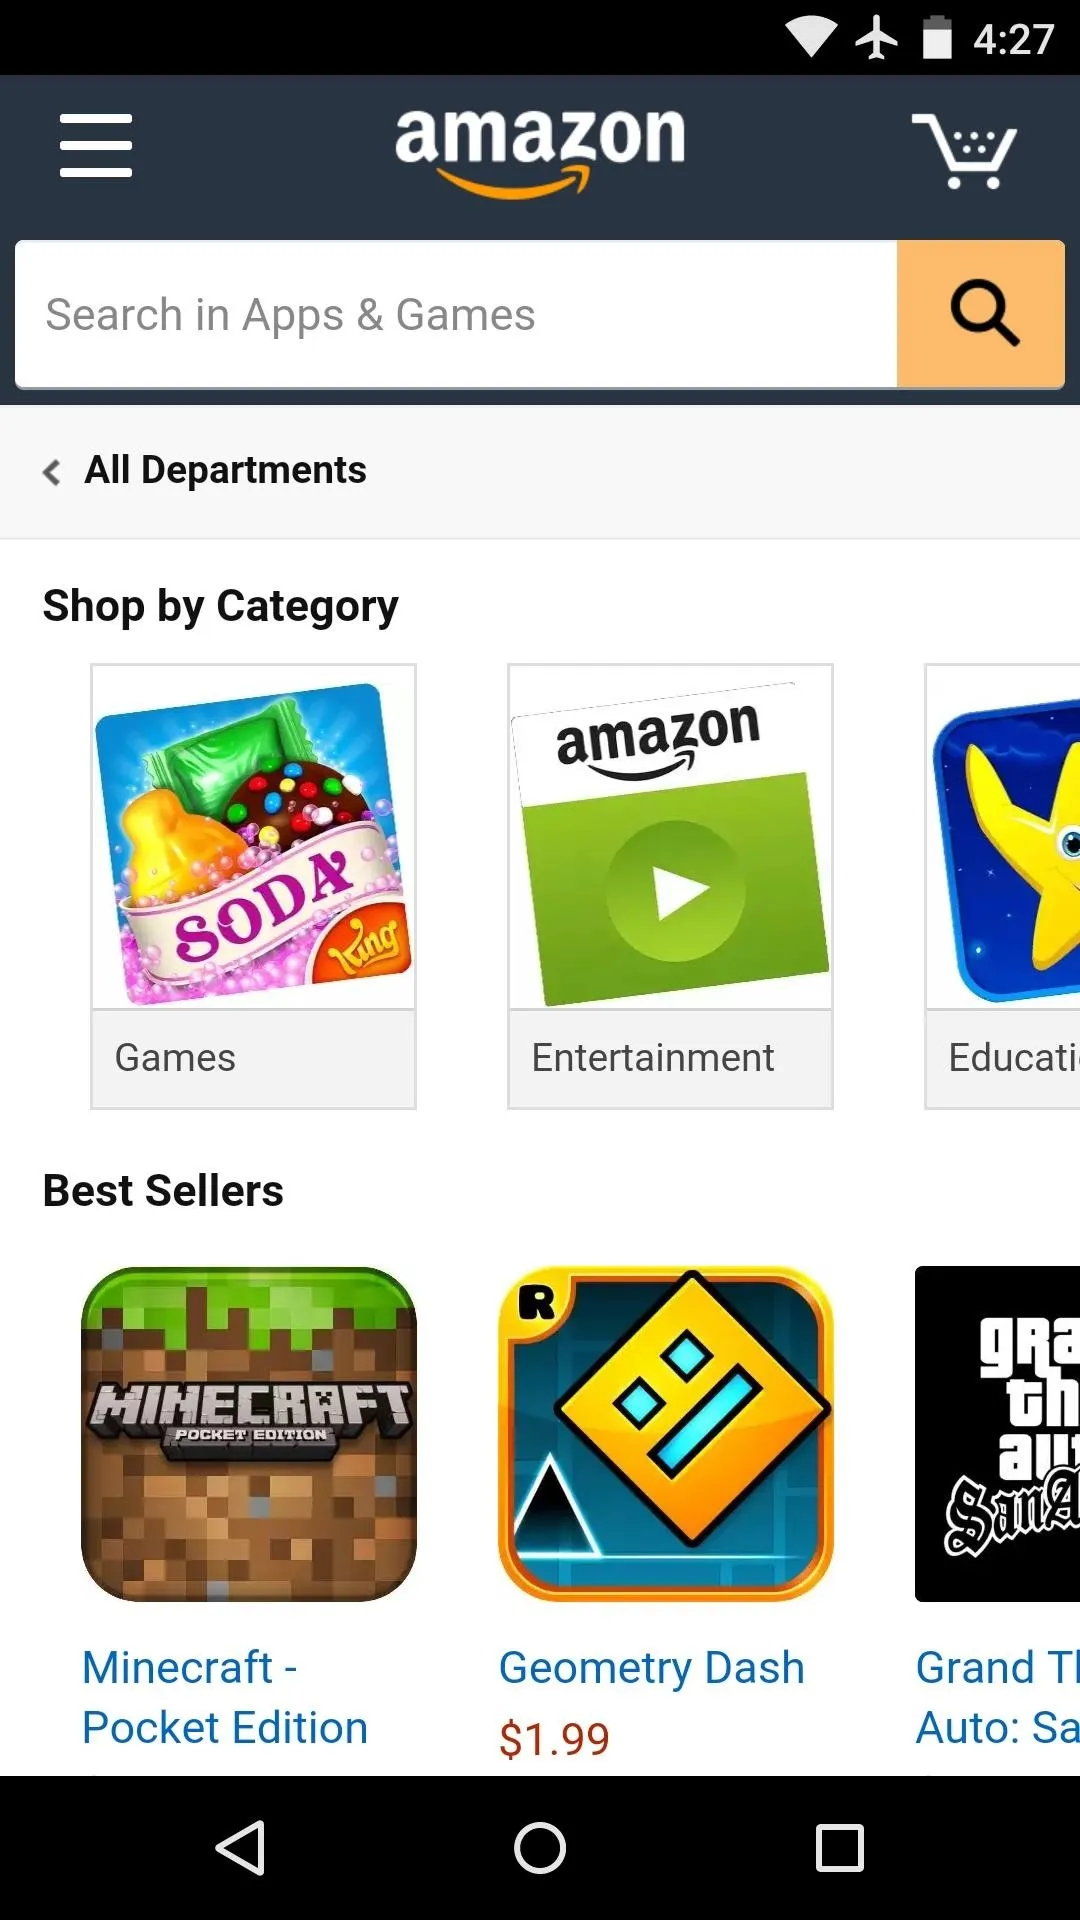Image resolution: width=1080 pixels, height=1920 pixels.
Task: Choose the Games category label
Action: [175, 1058]
